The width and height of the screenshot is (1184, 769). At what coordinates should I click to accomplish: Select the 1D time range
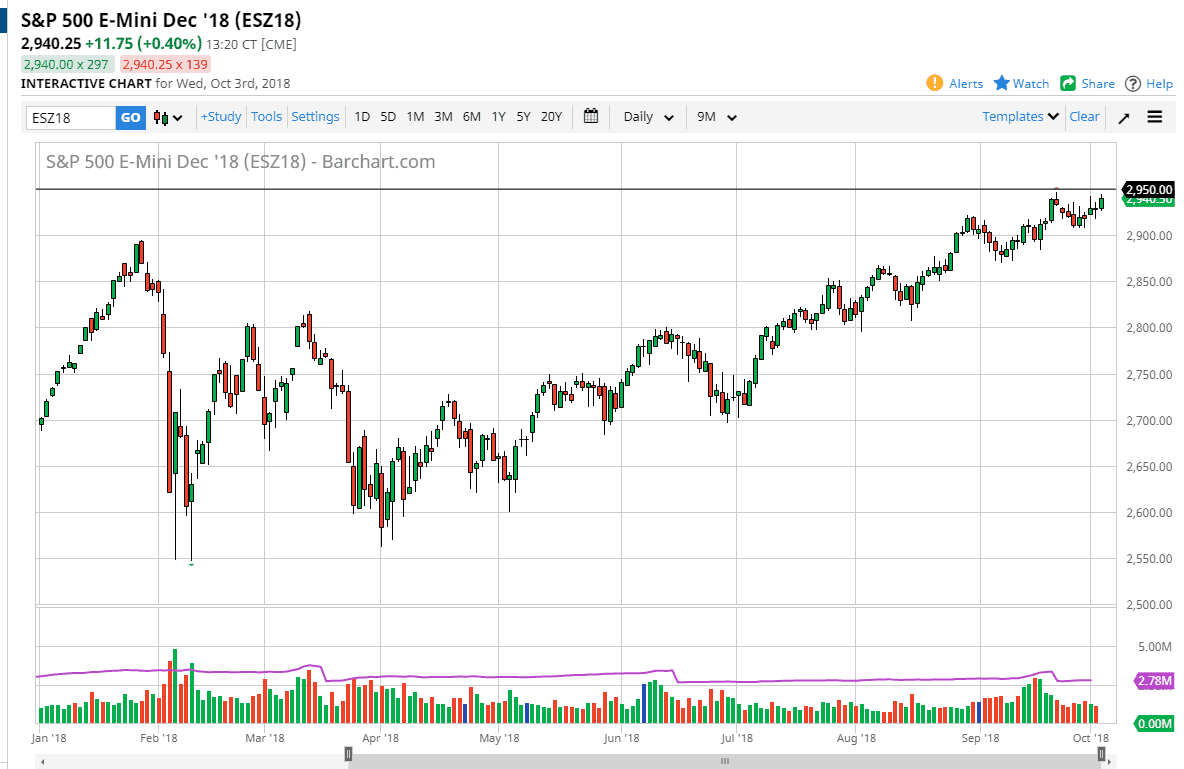(x=362, y=116)
